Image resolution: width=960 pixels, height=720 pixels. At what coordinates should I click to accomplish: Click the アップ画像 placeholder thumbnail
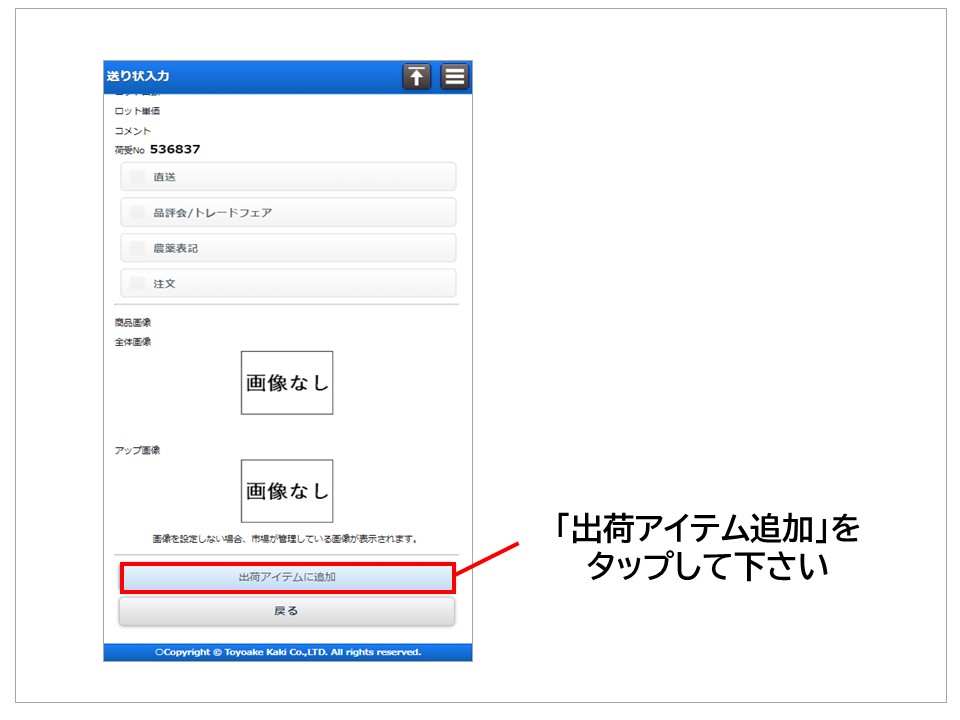coord(287,491)
